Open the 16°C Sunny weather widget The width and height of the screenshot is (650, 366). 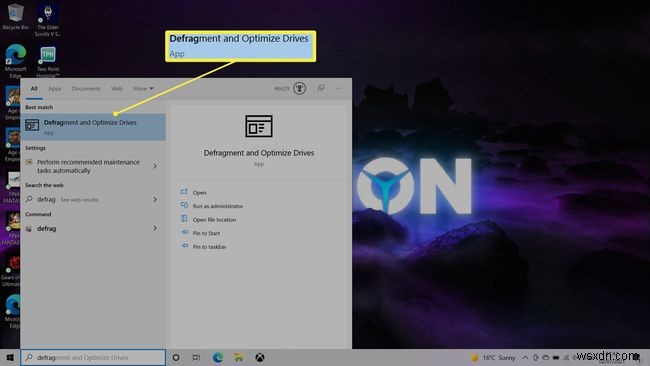pos(493,357)
